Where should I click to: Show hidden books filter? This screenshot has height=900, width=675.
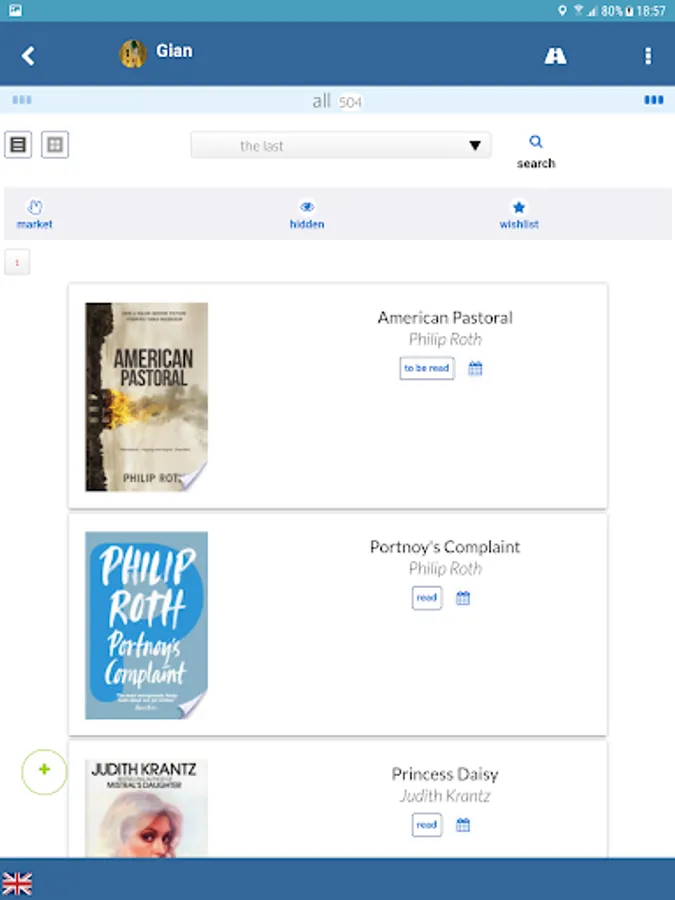point(307,214)
